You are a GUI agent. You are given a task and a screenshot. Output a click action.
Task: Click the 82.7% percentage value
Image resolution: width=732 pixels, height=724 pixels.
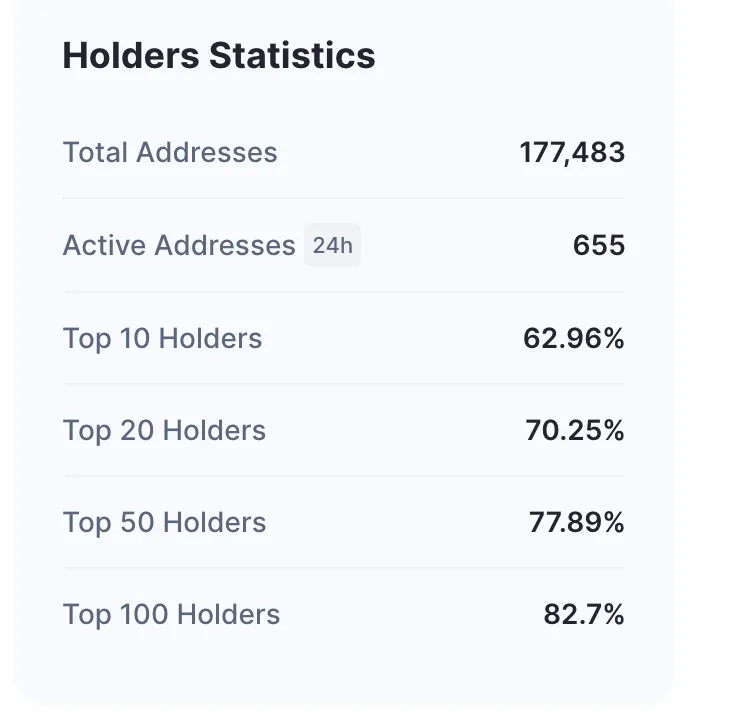pyautogui.click(x=584, y=614)
